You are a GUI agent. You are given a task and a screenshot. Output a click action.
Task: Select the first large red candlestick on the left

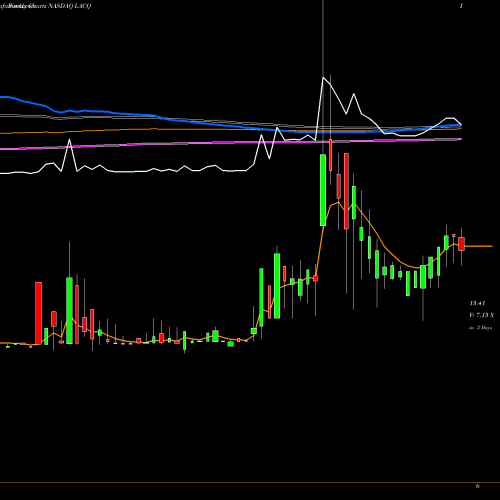(x=39, y=313)
